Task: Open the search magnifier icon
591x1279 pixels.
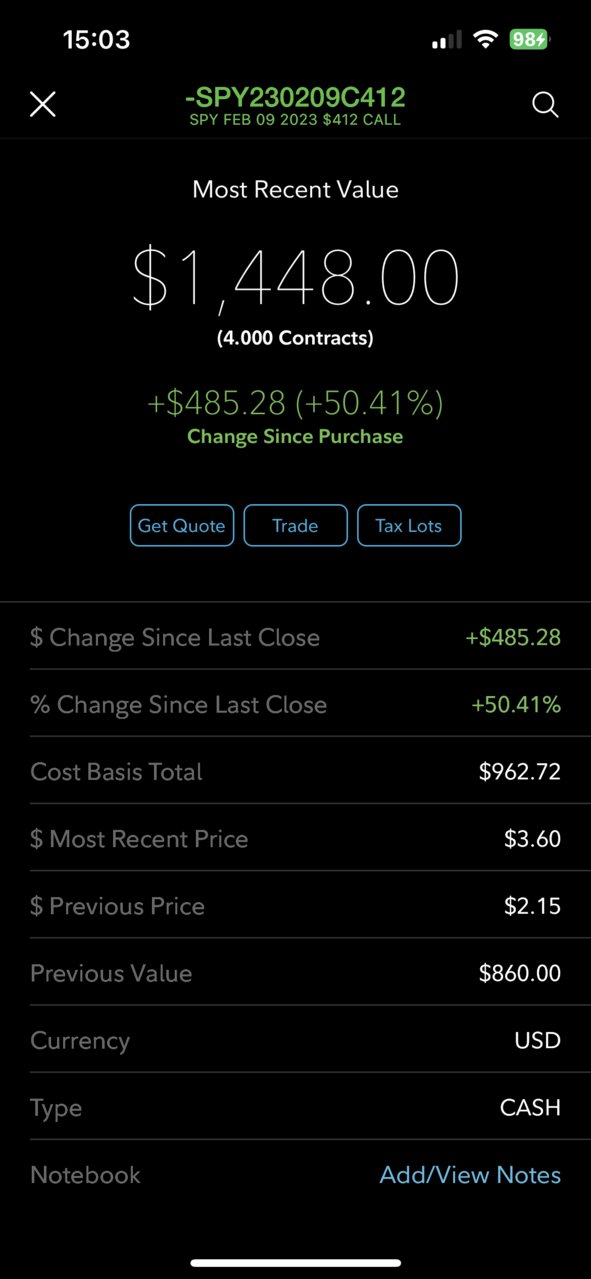Action: (545, 104)
